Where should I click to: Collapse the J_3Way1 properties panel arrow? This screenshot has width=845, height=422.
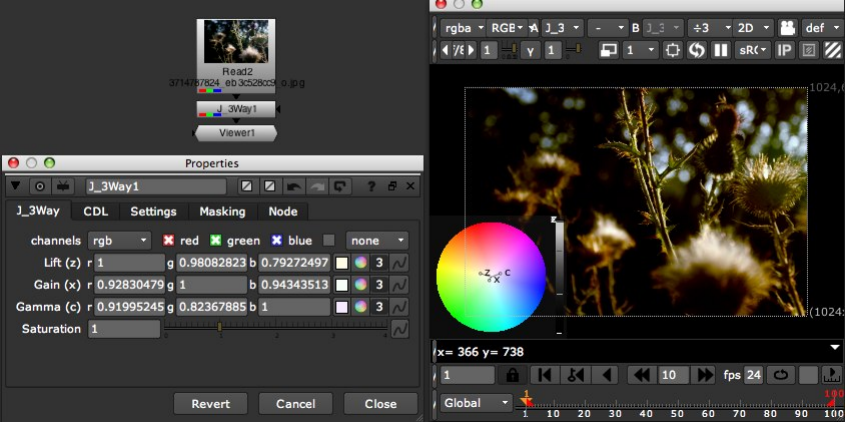15,186
